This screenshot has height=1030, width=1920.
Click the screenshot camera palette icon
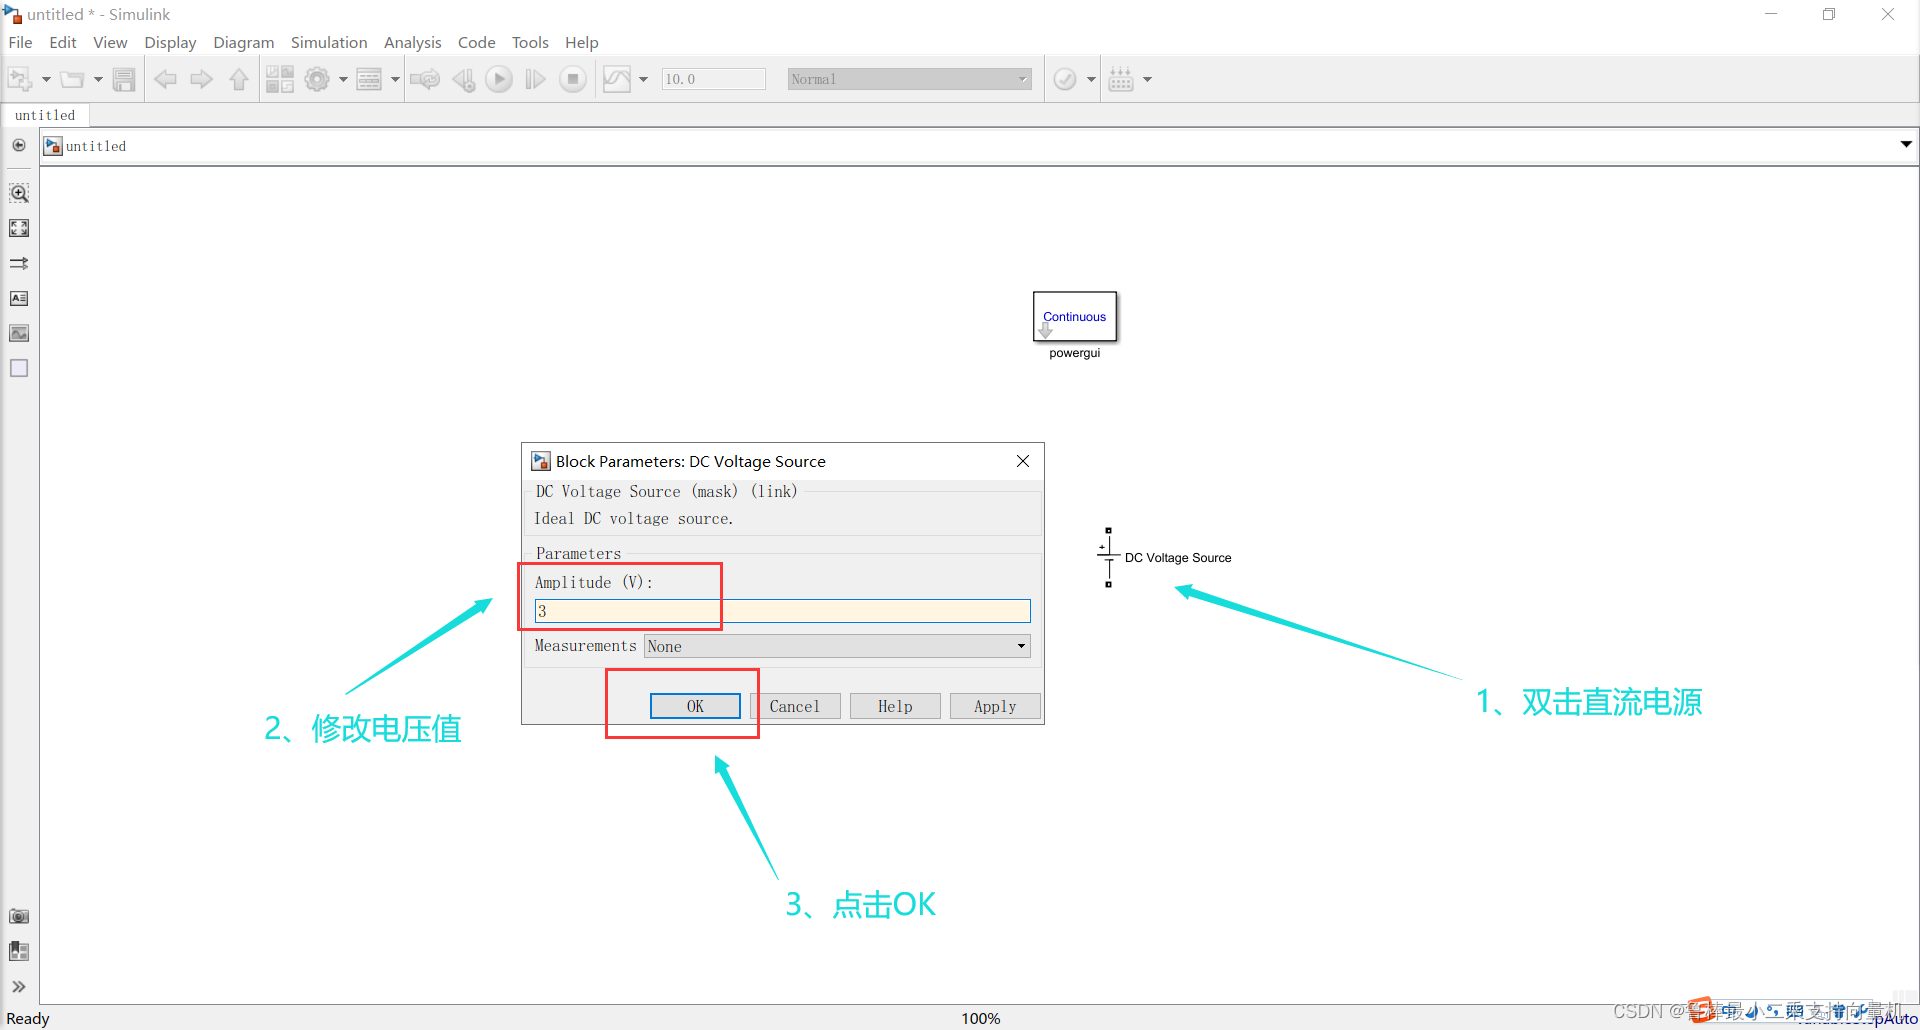coord(19,916)
